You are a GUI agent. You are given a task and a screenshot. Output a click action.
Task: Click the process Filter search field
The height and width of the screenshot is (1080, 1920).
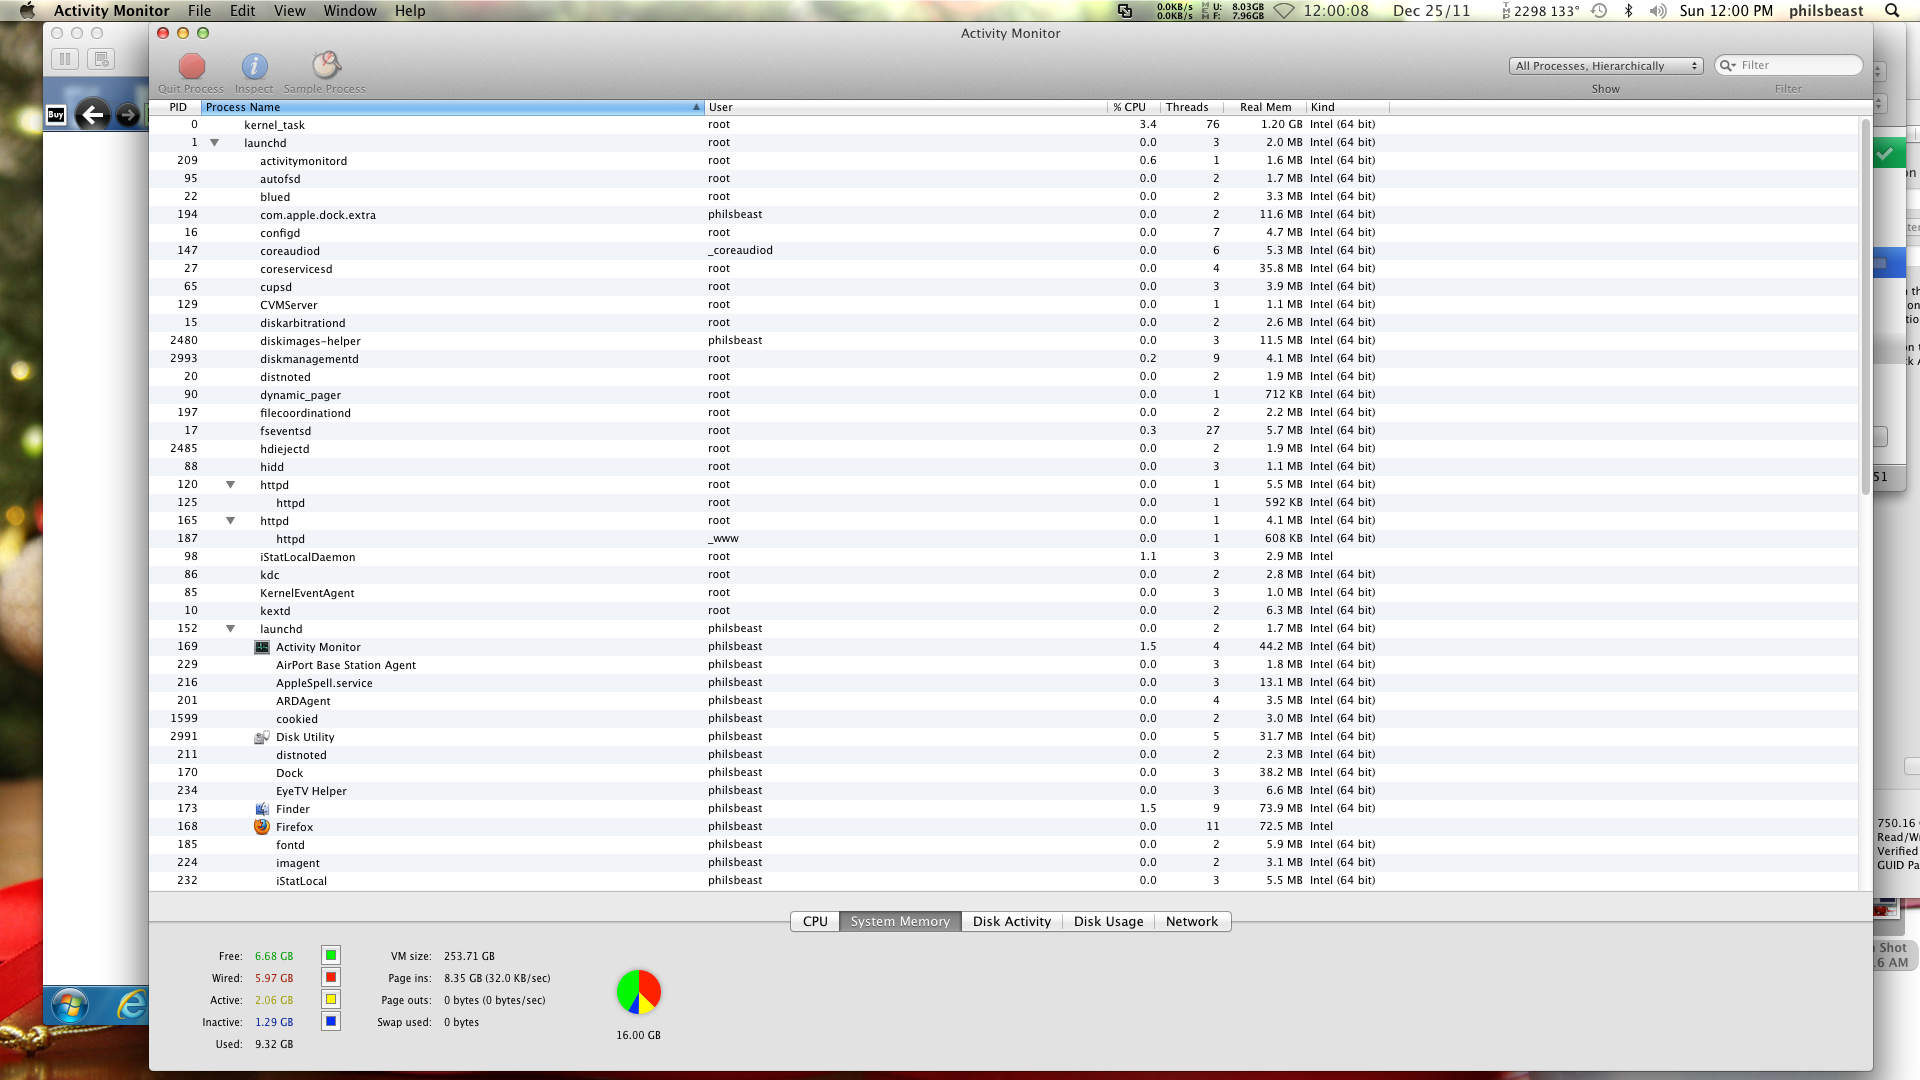[x=1798, y=66]
